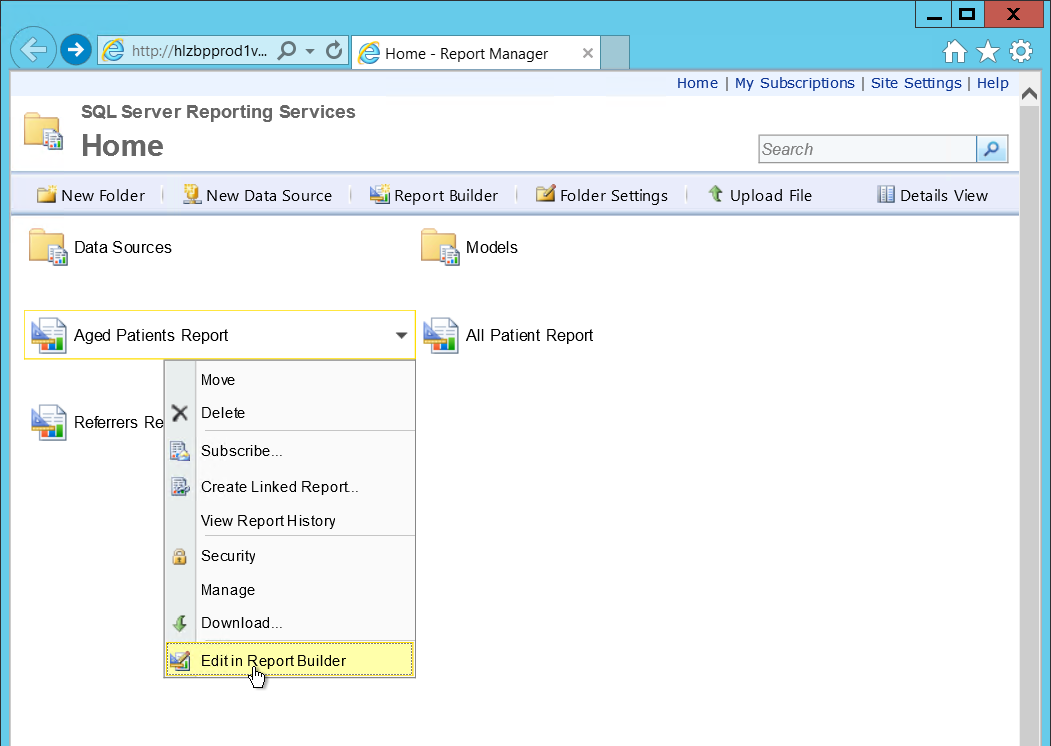
Task: Click New Data Source toolbar button
Action: pyautogui.click(x=257, y=195)
